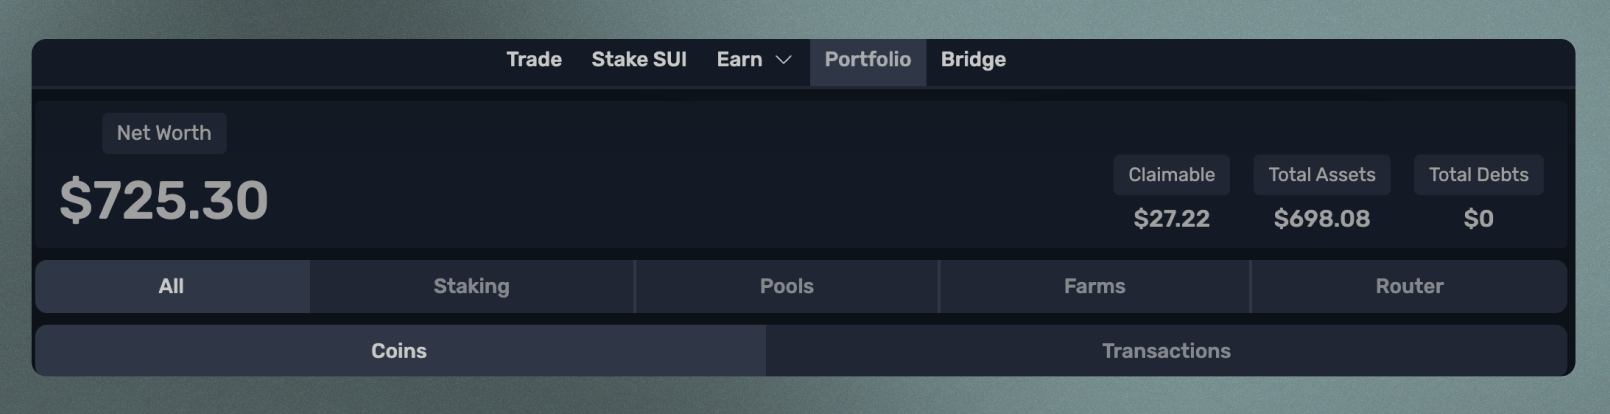Switch to the Router tab
Image resolution: width=1610 pixels, height=414 pixels.
(x=1410, y=287)
